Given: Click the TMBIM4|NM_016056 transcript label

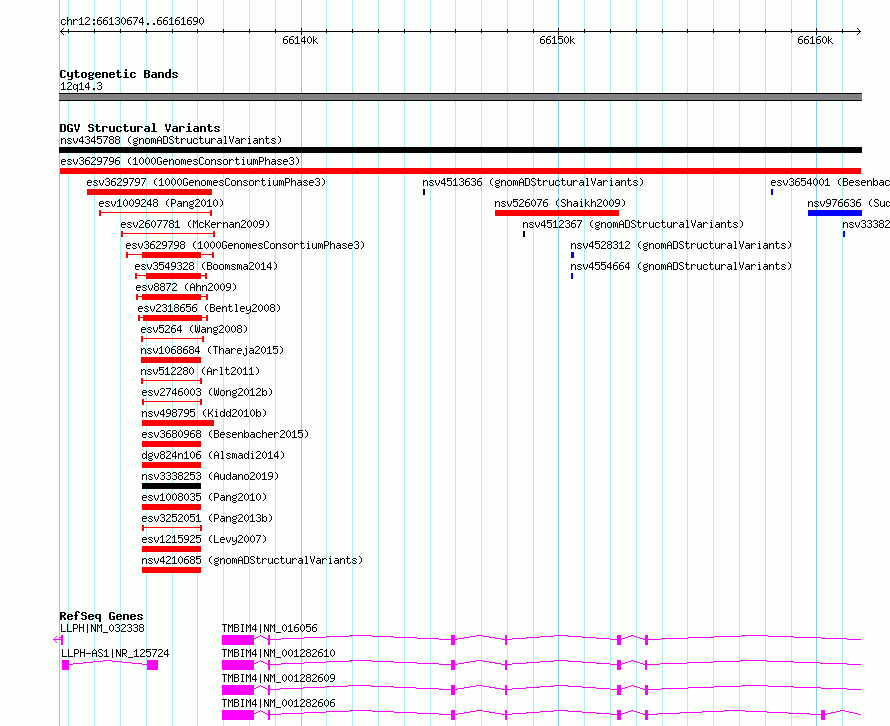Looking at the screenshot, I should click(270, 628).
